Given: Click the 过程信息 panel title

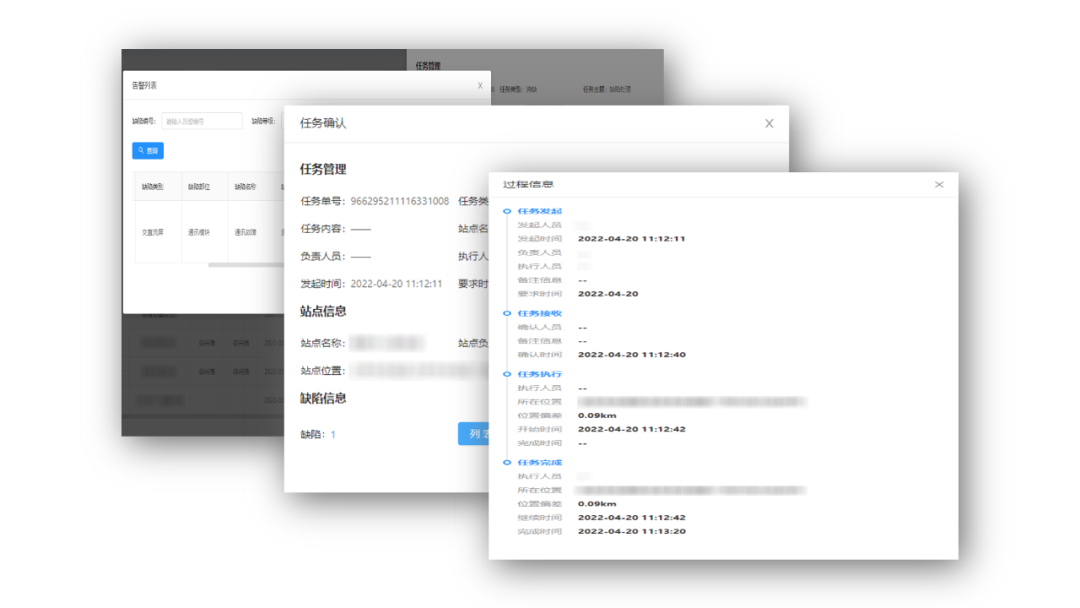Looking at the screenshot, I should pos(528,185).
